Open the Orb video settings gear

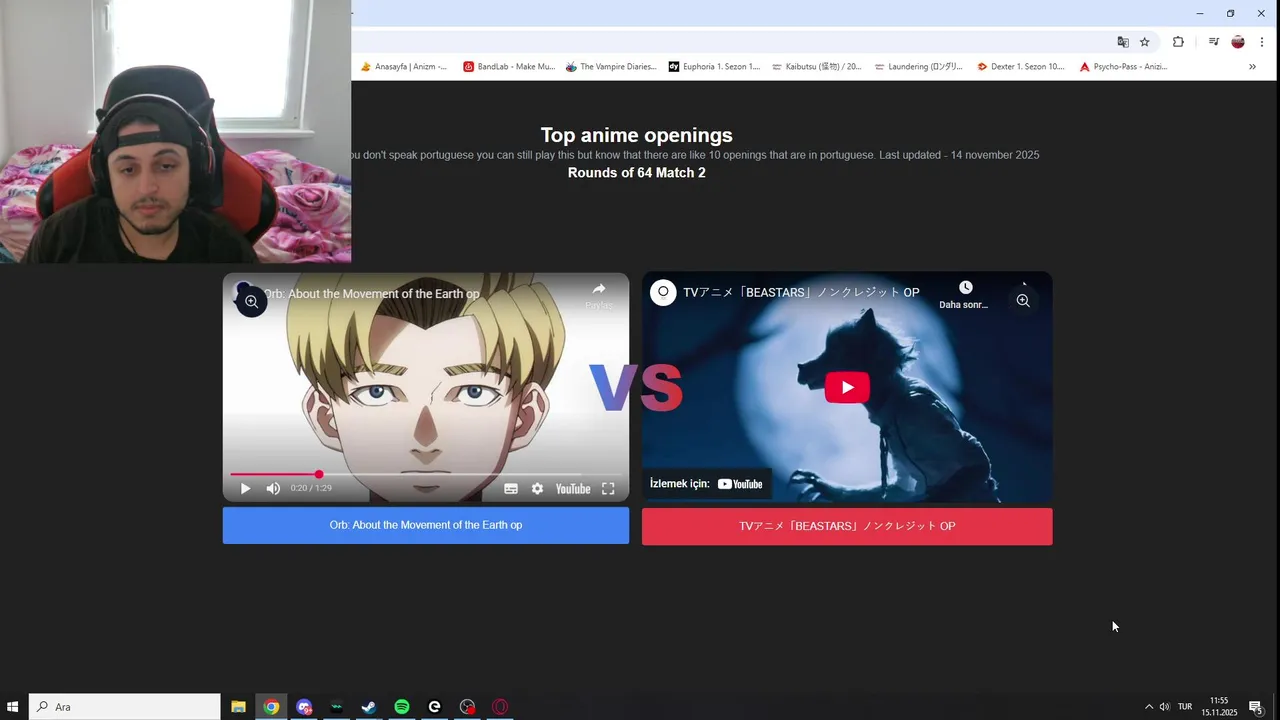[537, 489]
